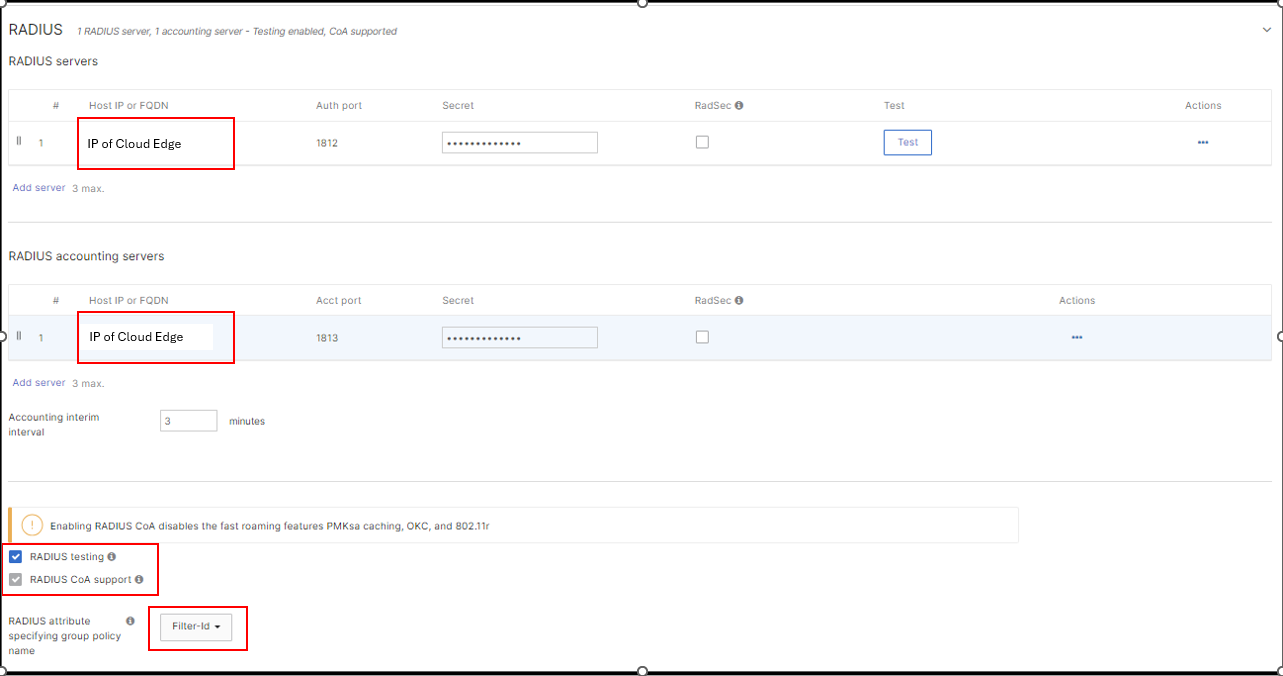
Task: Click the warning icon in CoA notice
Action: [31, 525]
